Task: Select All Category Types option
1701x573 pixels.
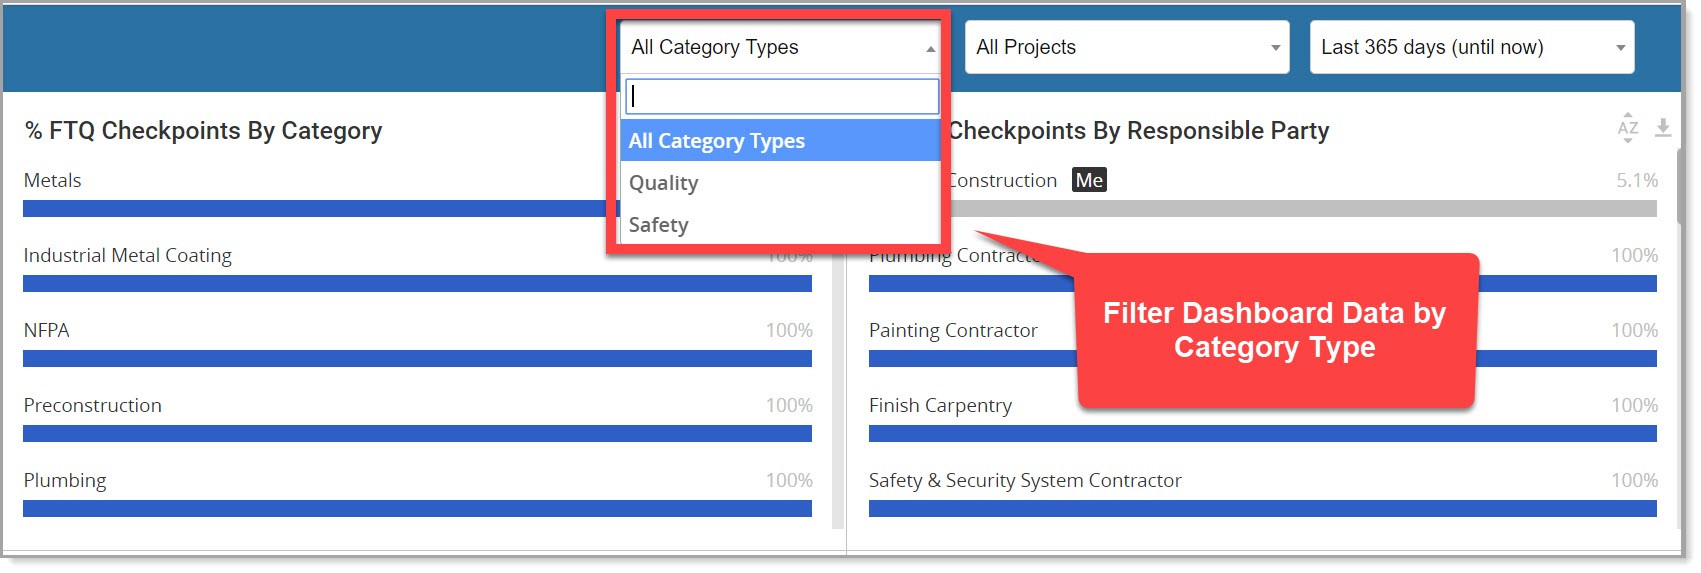Action: click(781, 141)
